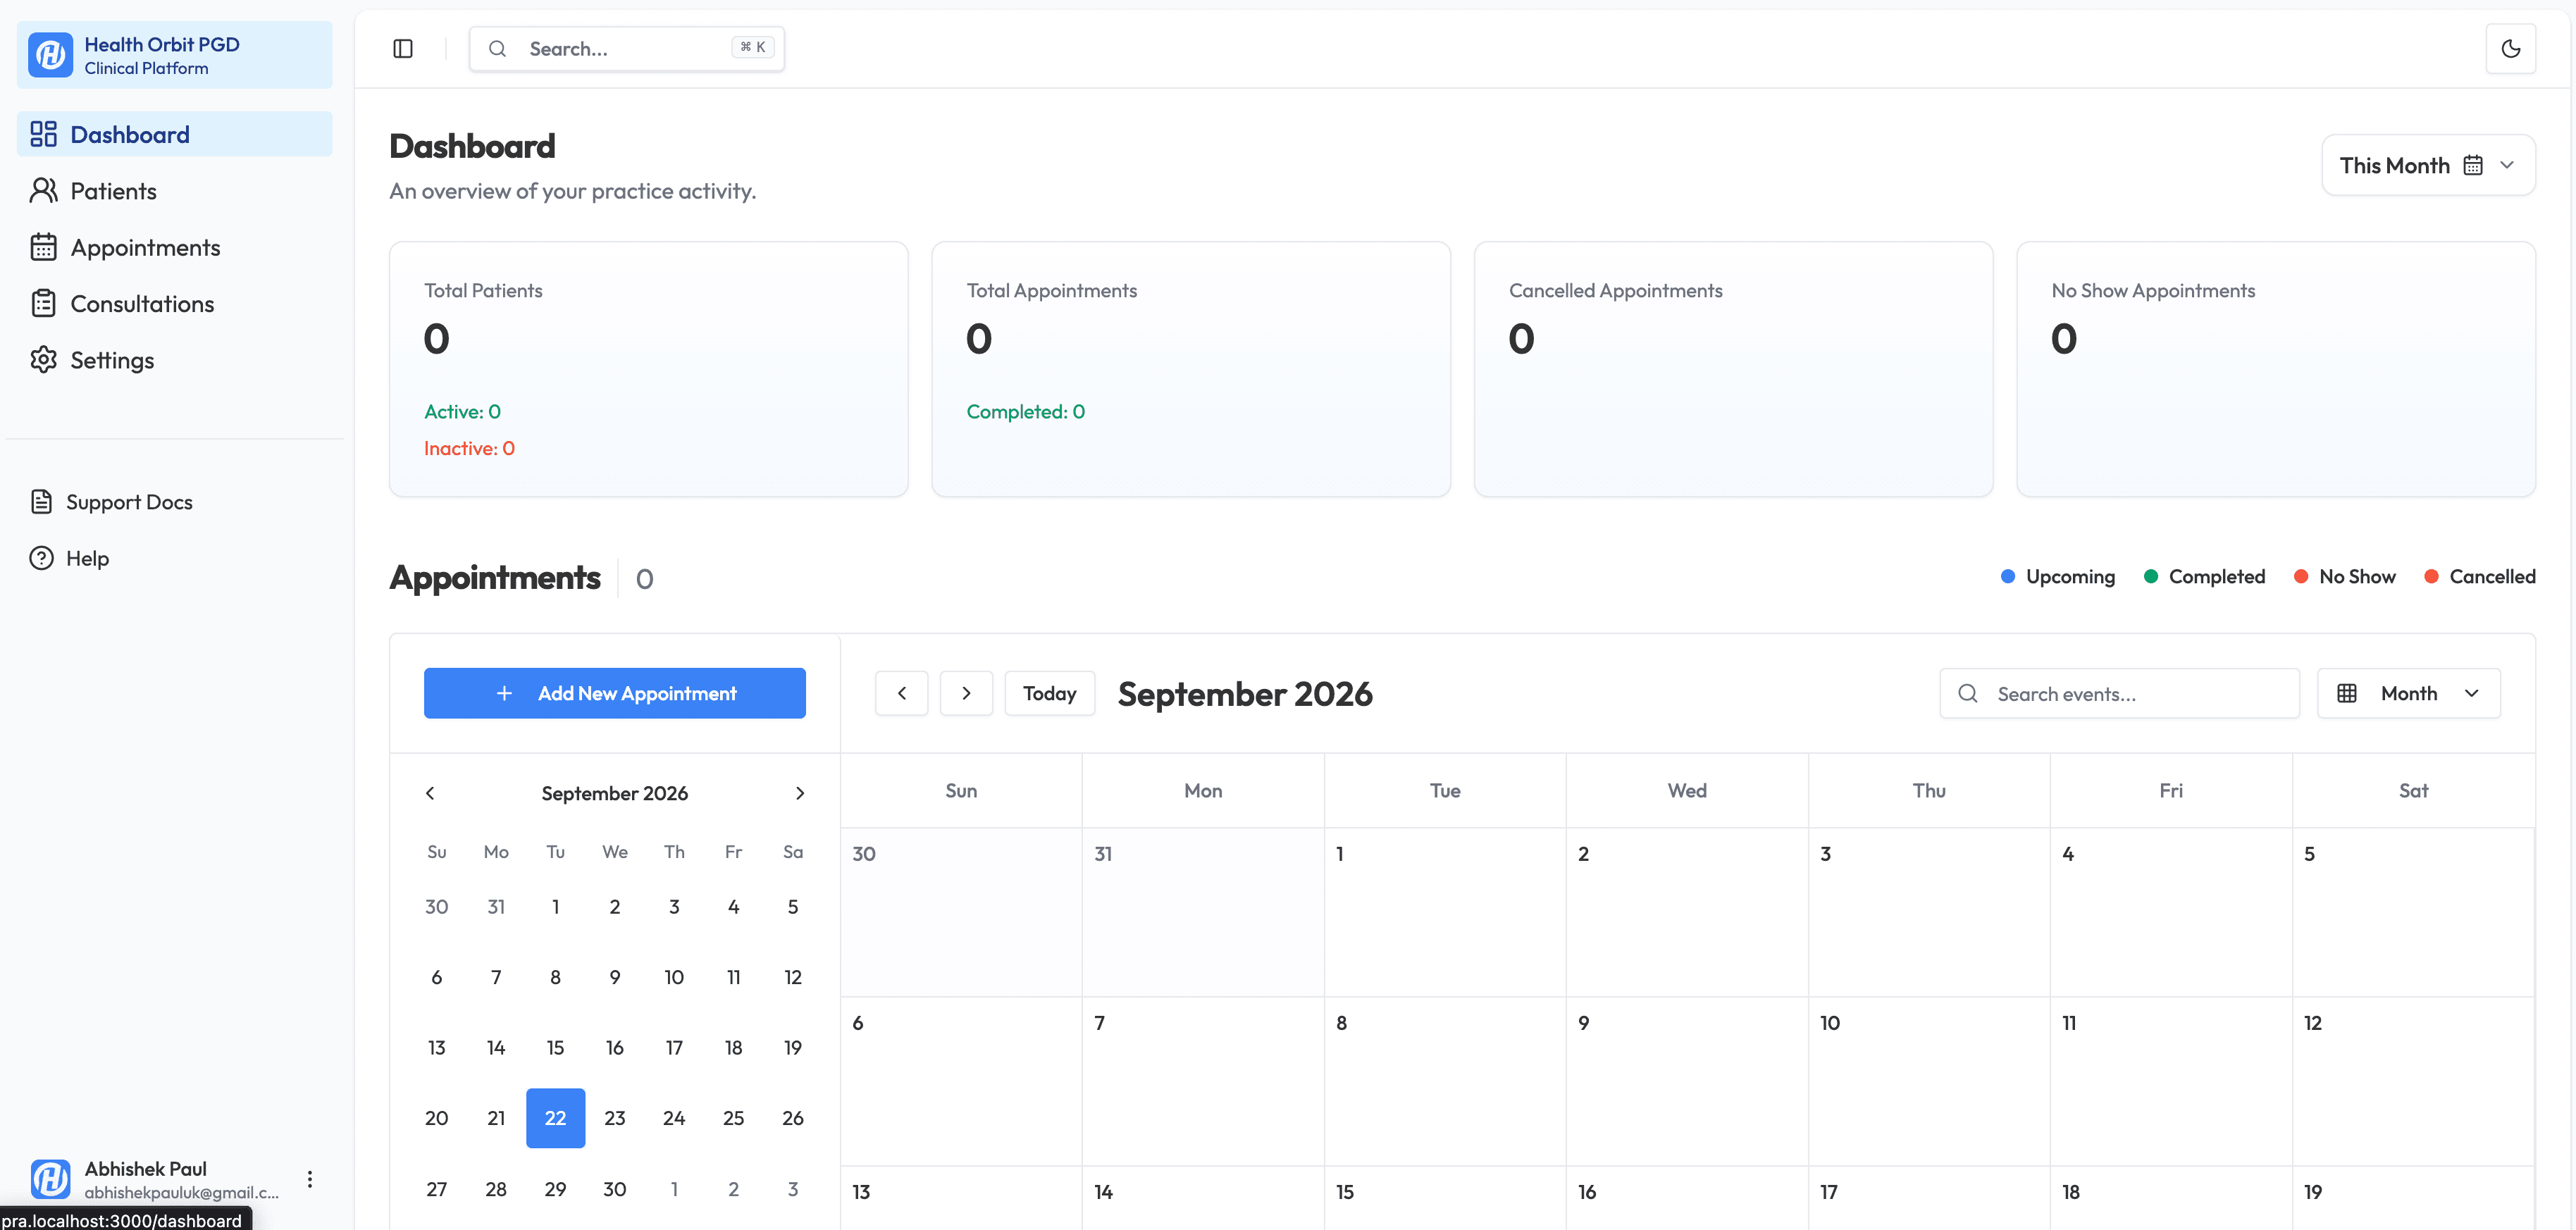Click Abhishek Paul profile avatar
Screen dimensions: 2576x1230
point(51,1179)
